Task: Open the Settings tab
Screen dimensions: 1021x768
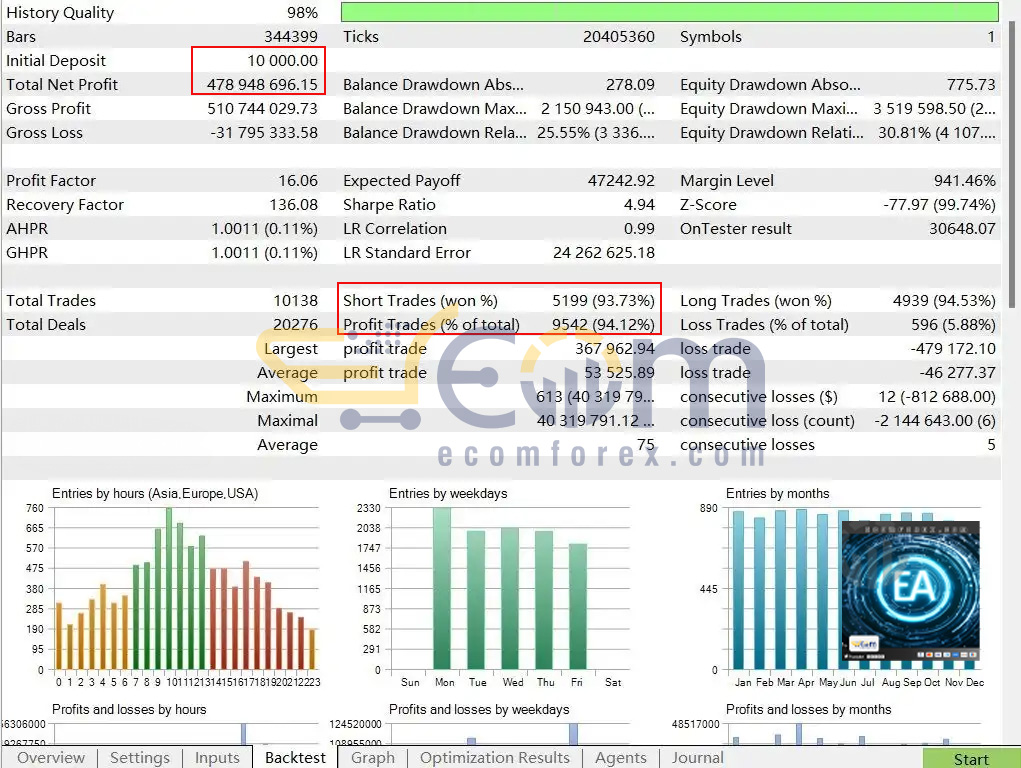Action: [x=139, y=758]
